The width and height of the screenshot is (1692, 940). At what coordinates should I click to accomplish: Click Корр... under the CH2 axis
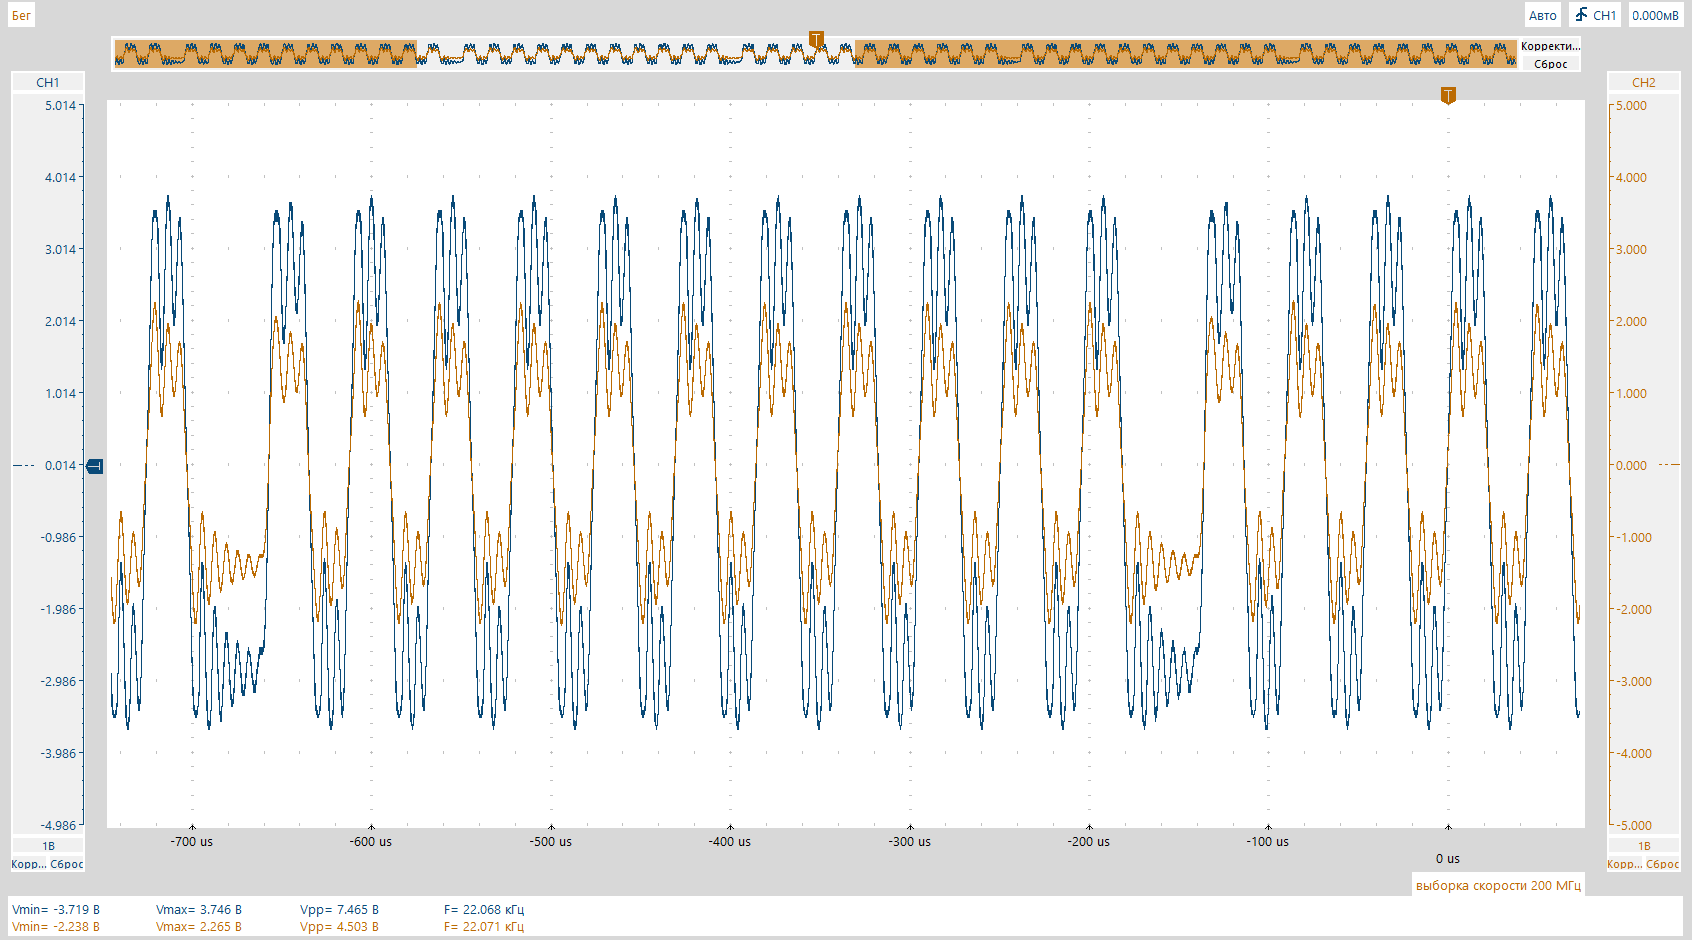point(1624,864)
